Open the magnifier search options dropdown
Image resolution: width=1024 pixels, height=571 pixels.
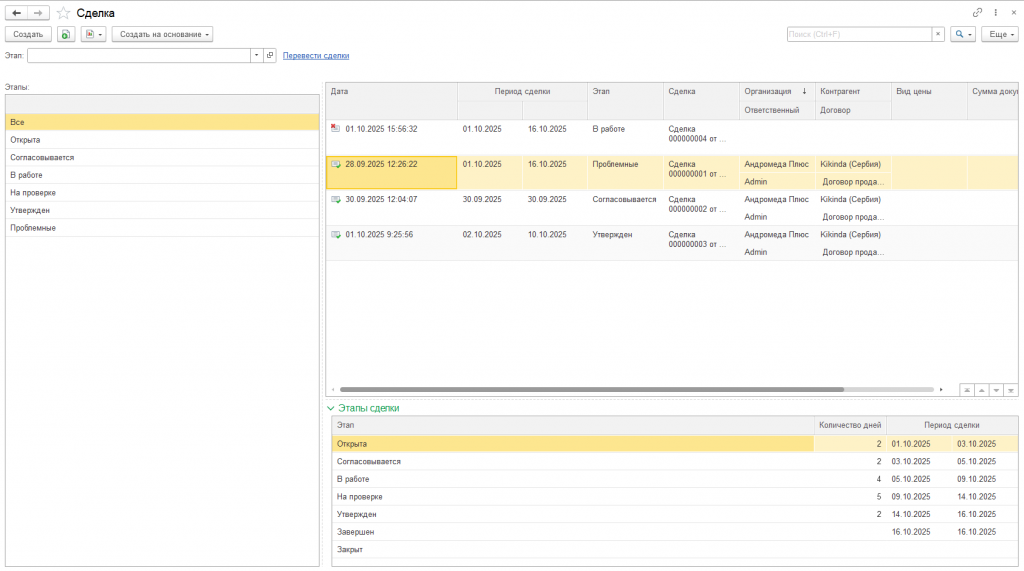click(x=962, y=34)
